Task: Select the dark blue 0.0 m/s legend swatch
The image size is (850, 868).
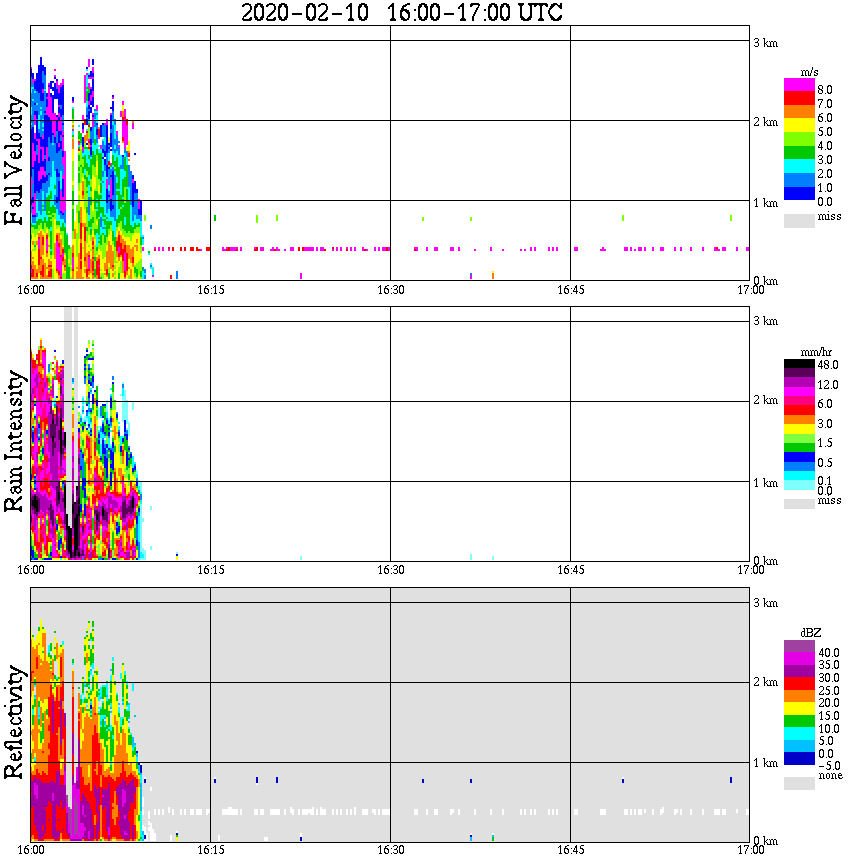Action: tap(799, 193)
